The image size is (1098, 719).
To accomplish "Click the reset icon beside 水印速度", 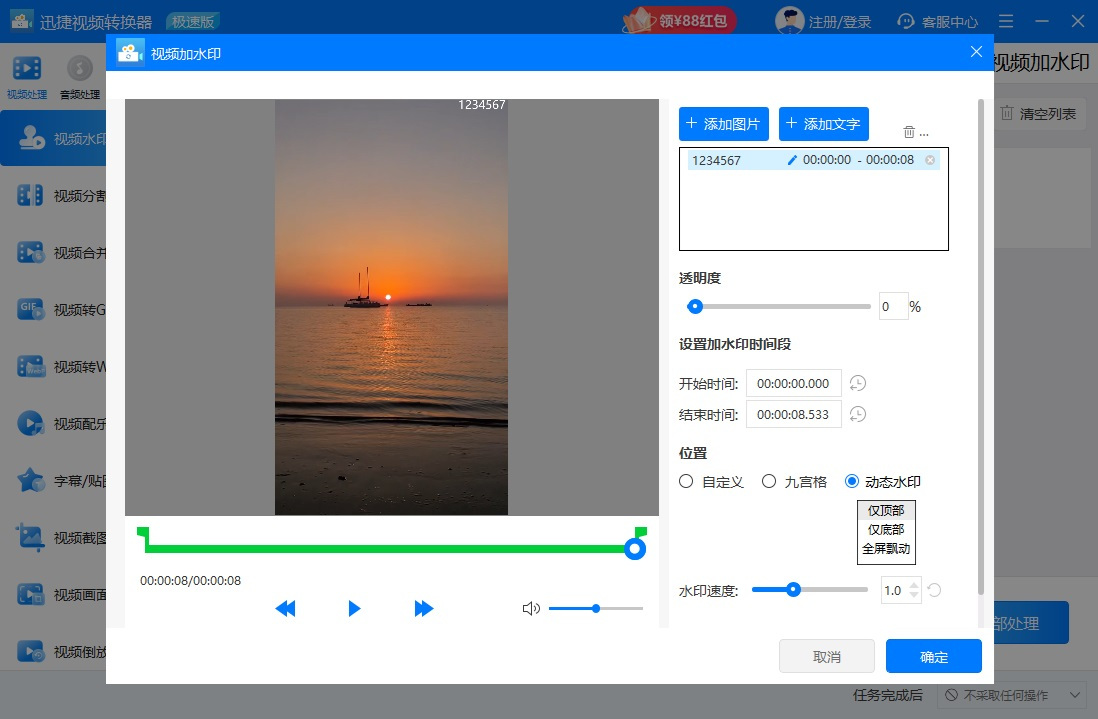I will coord(934,590).
